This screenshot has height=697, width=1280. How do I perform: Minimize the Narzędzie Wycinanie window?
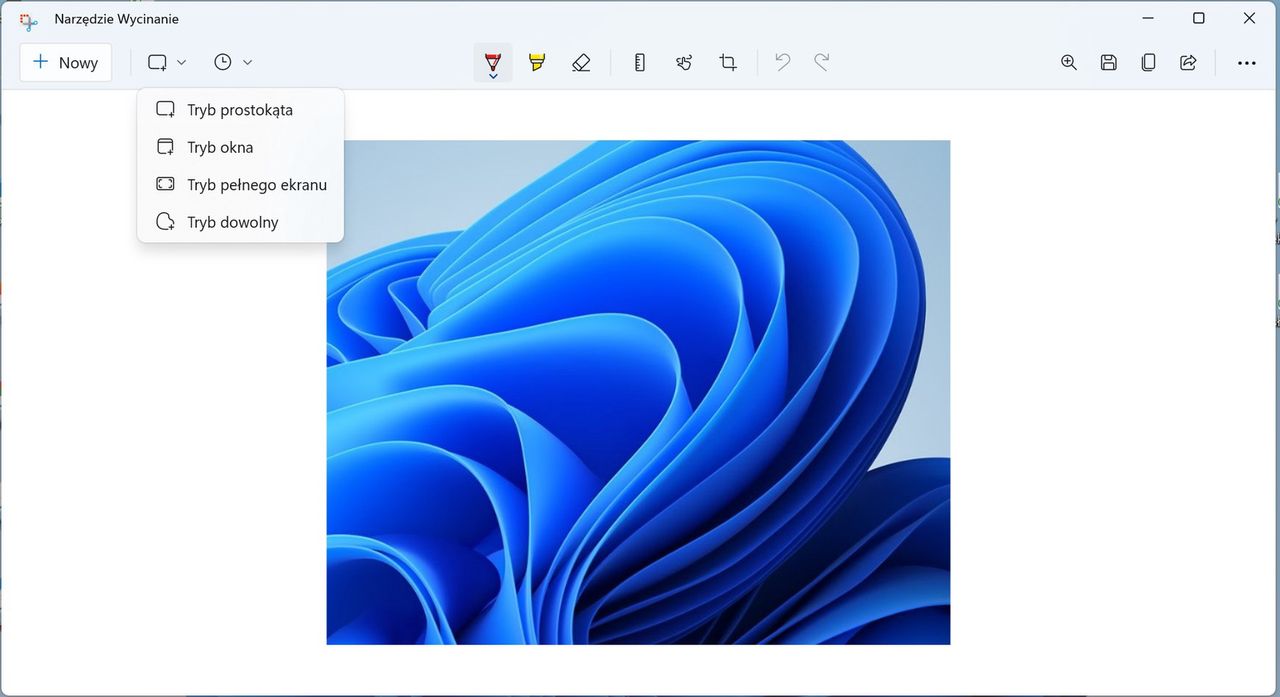point(1149,18)
